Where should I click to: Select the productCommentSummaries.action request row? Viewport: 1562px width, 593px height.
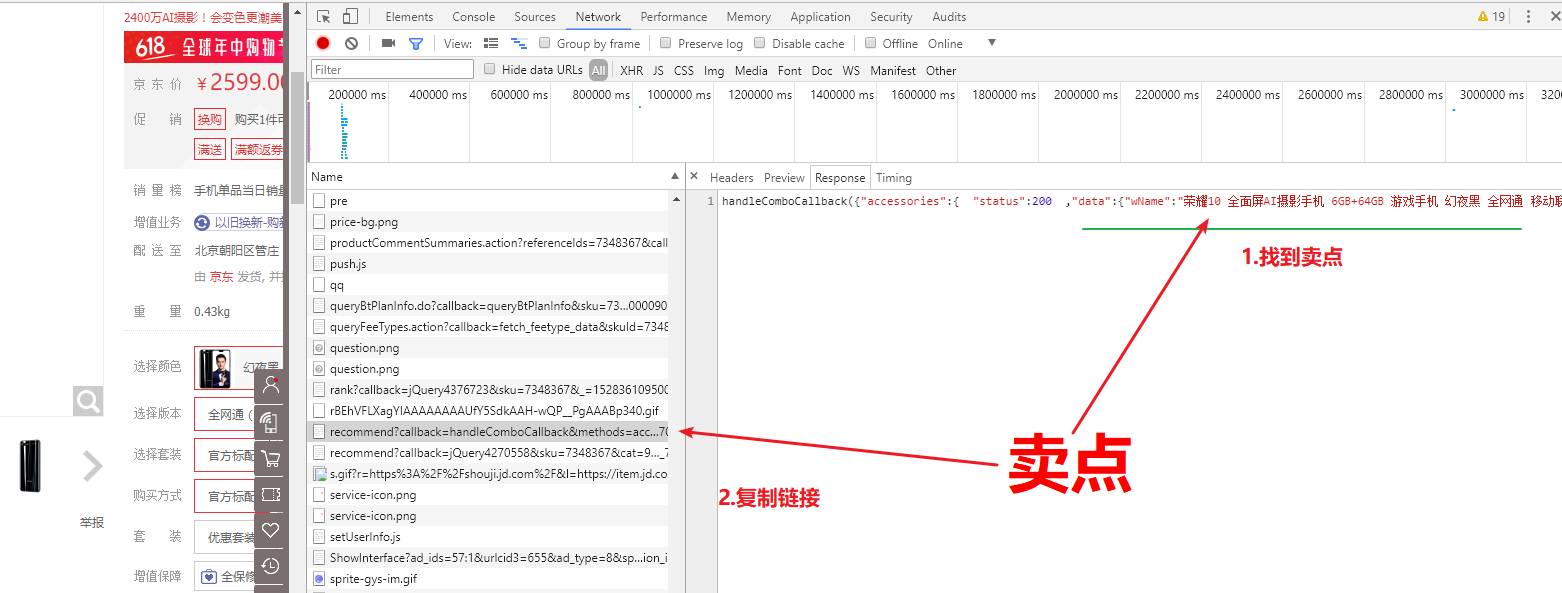[x=490, y=243]
